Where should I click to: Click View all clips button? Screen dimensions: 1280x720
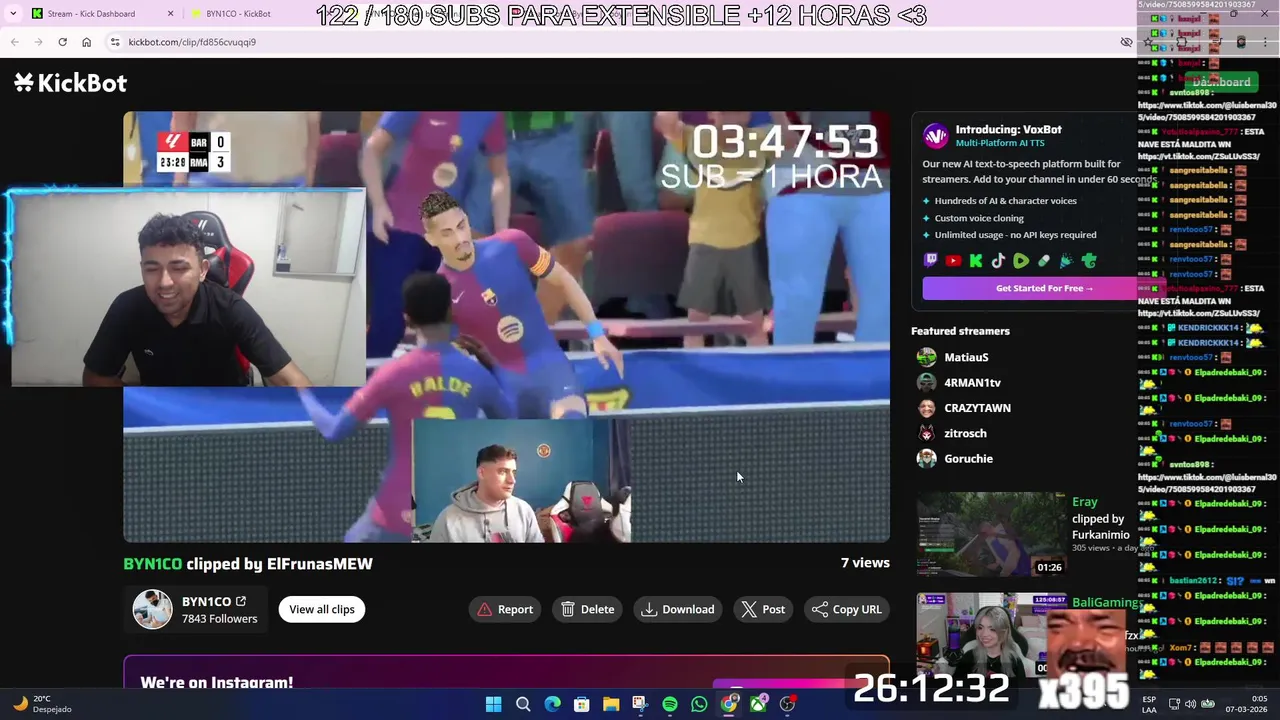(x=322, y=609)
